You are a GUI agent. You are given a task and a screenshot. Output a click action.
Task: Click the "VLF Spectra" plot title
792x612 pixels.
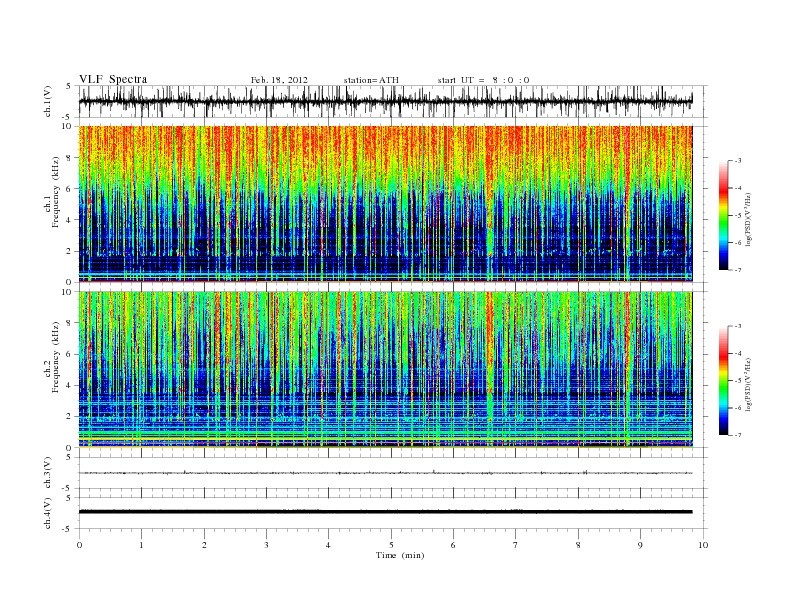point(113,79)
